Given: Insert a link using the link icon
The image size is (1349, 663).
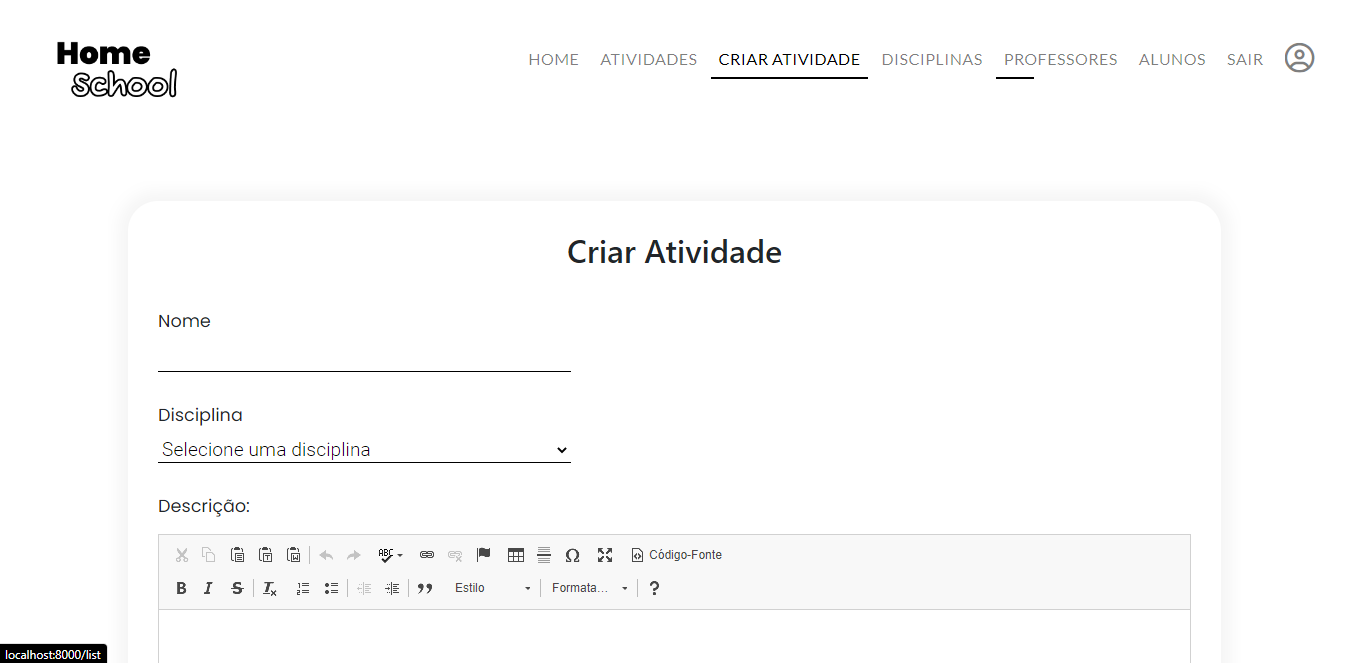Looking at the screenshot, I should (427, 554).
